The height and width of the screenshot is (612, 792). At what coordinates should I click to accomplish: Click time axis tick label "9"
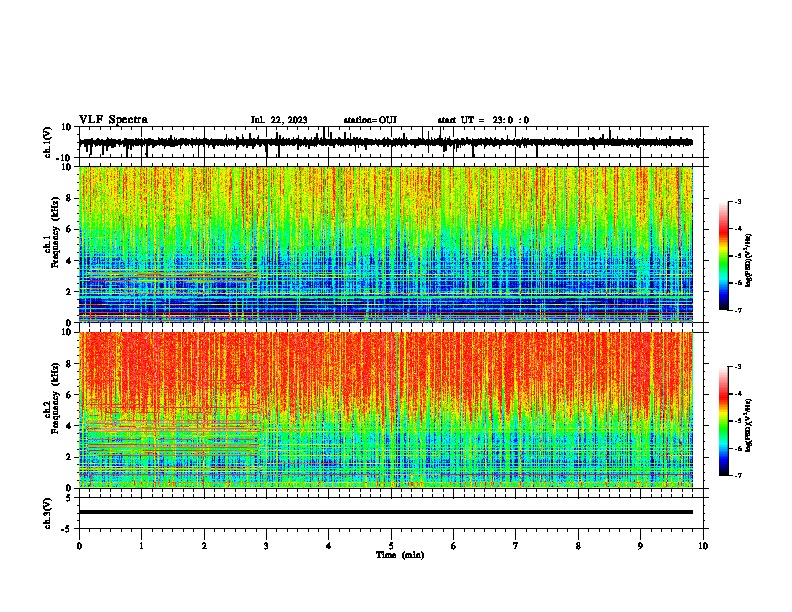pos(640,546)
